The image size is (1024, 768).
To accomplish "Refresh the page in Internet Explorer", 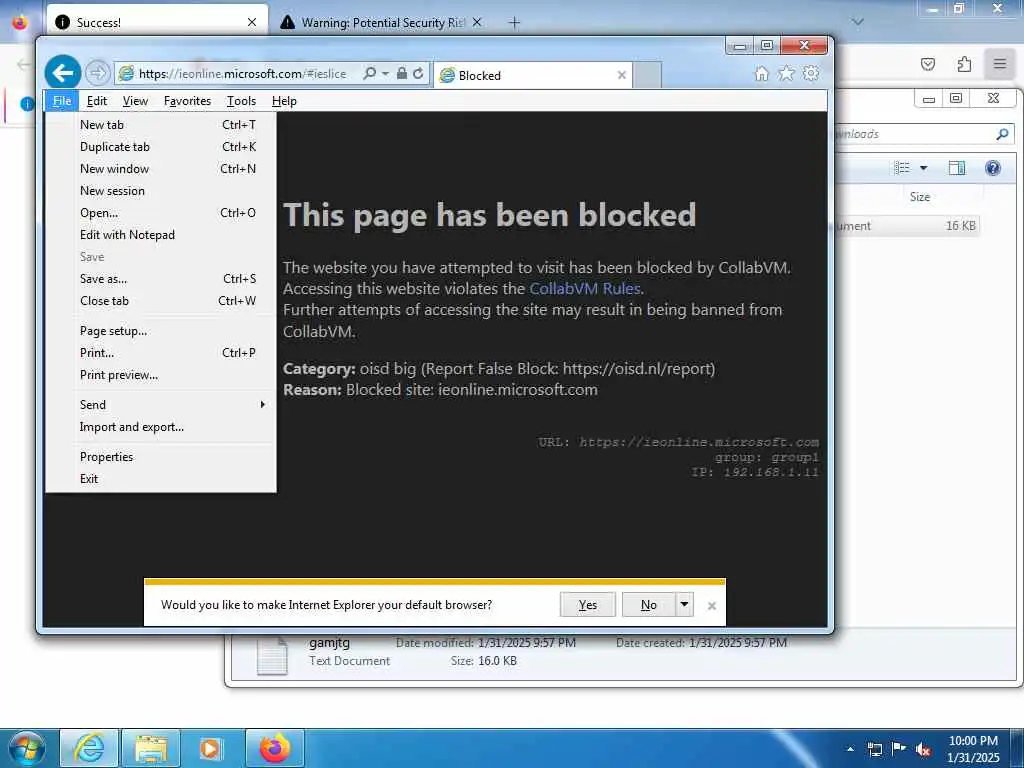I will 418,73.
